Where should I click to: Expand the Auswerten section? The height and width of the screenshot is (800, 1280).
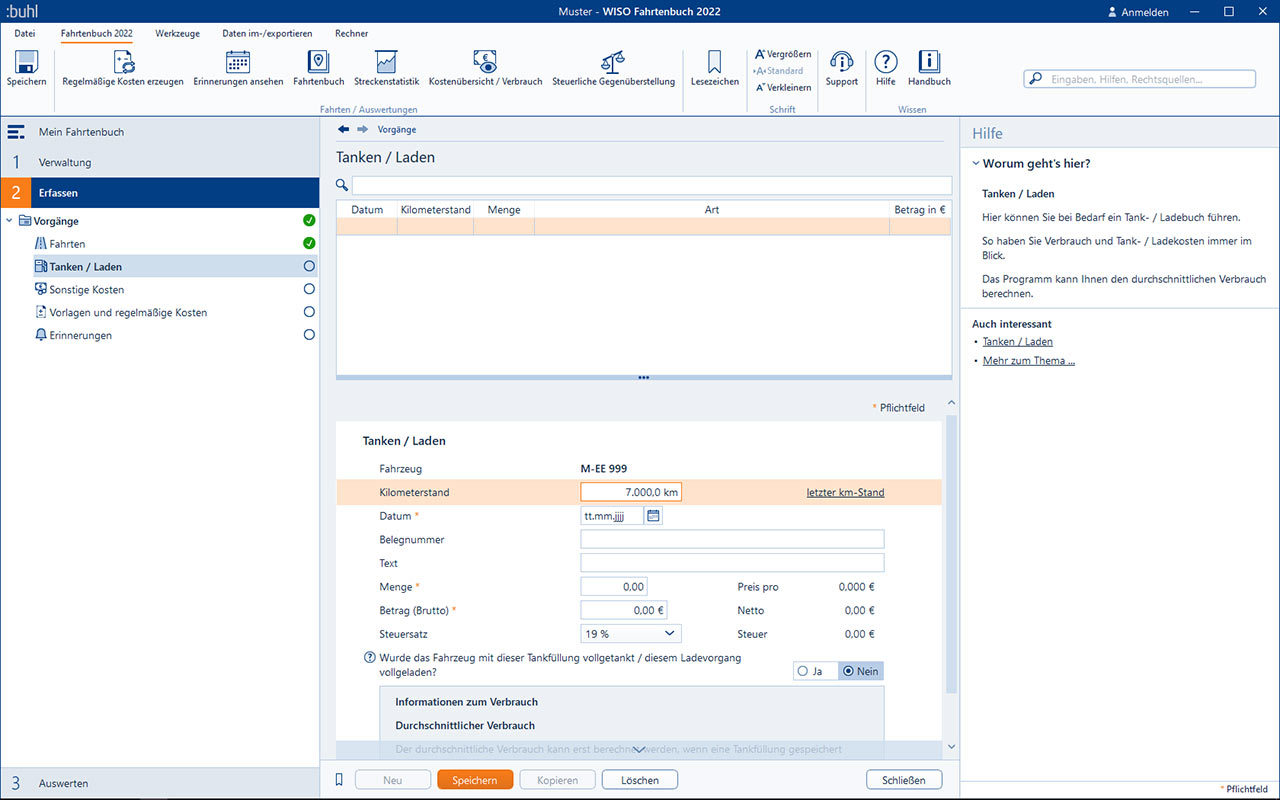coord(160,783)
